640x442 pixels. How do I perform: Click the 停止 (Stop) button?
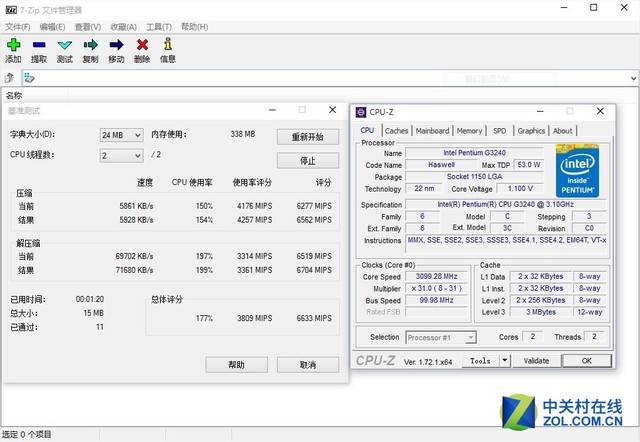308,161
